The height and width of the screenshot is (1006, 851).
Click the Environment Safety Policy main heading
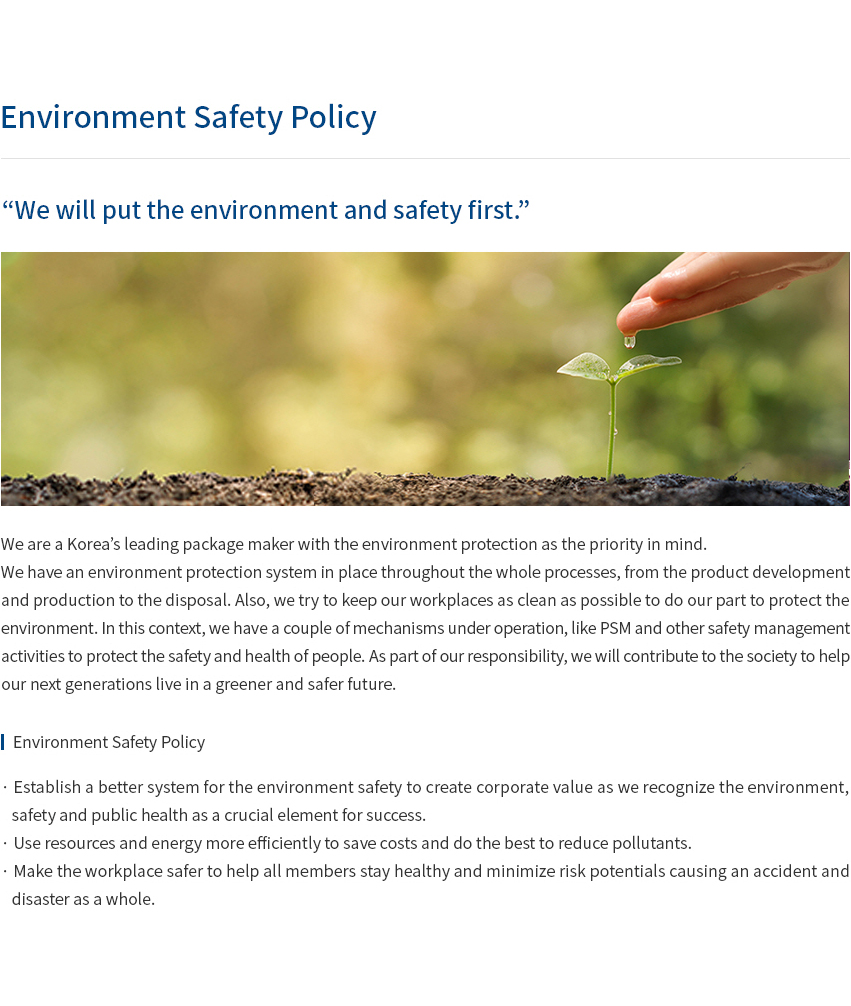(189, 117)
